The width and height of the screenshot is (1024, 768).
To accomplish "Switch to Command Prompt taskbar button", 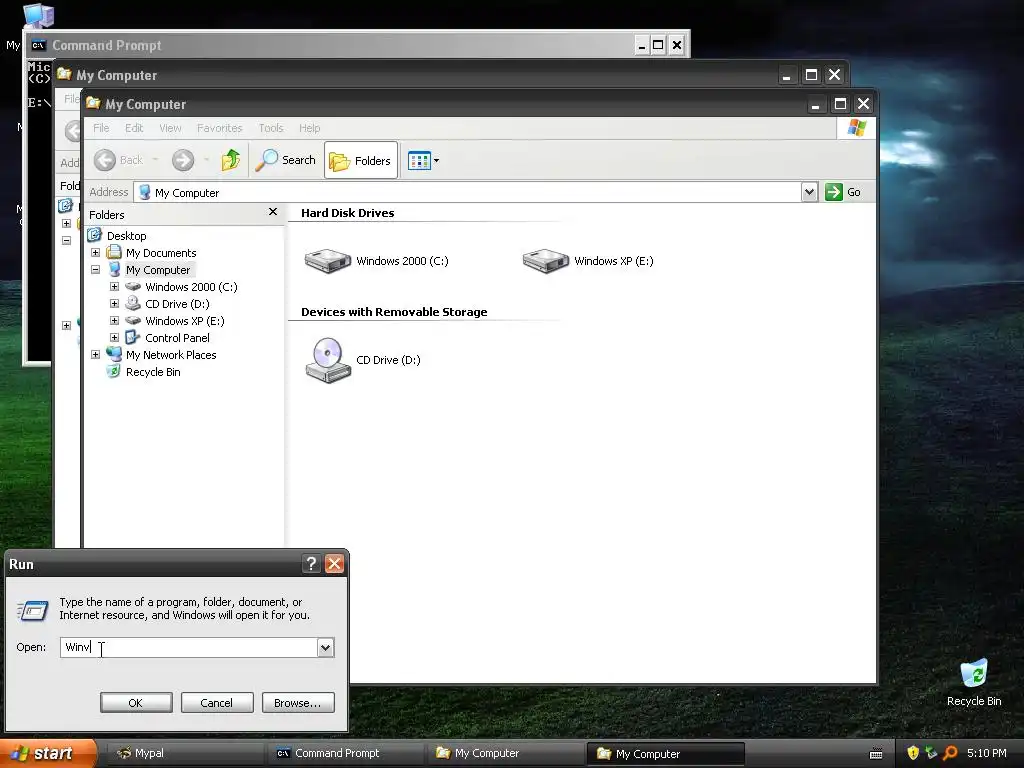I will (345, 754).
